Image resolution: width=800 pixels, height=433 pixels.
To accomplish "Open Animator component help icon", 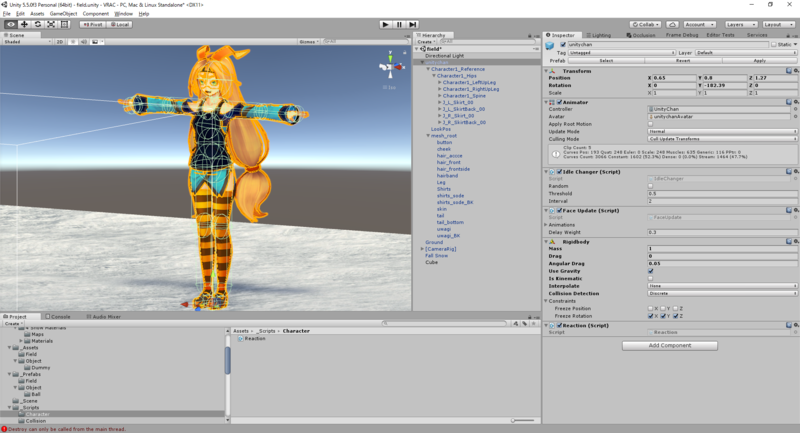I will click(x=789, y=102).
